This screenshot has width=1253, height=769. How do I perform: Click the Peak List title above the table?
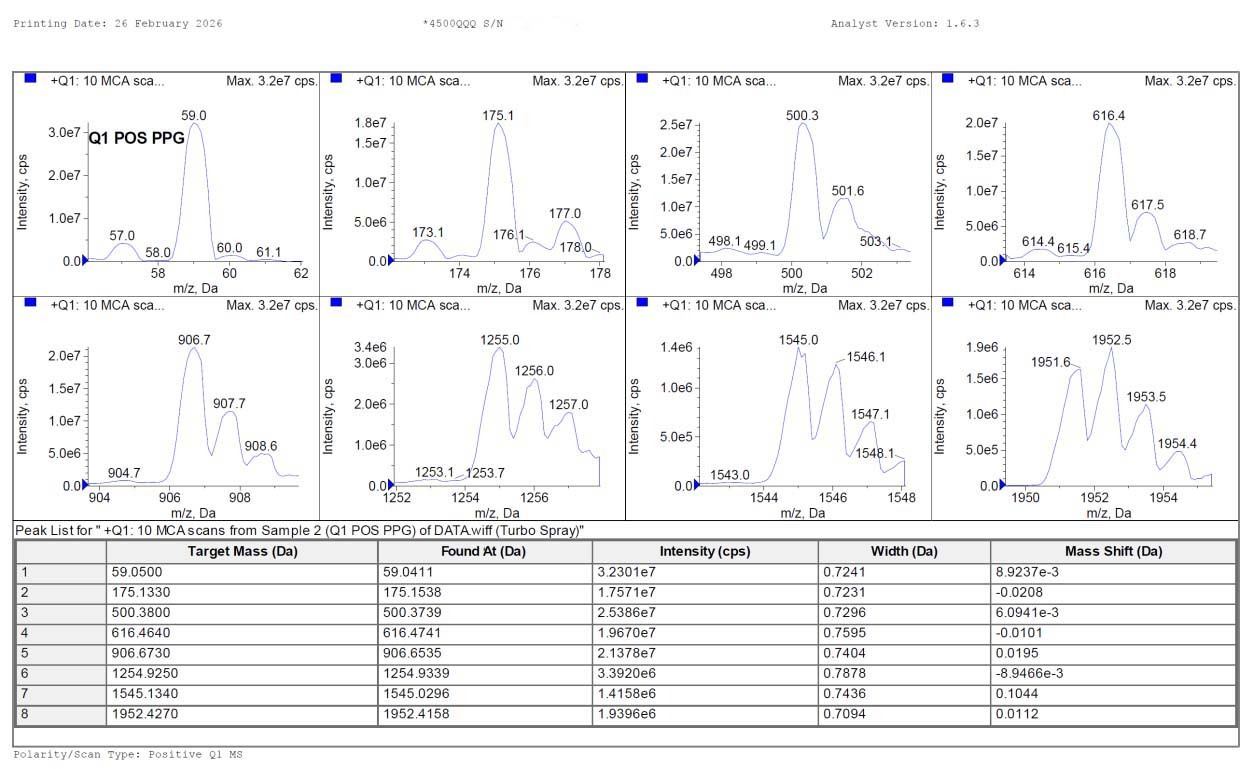click(298, 530)
